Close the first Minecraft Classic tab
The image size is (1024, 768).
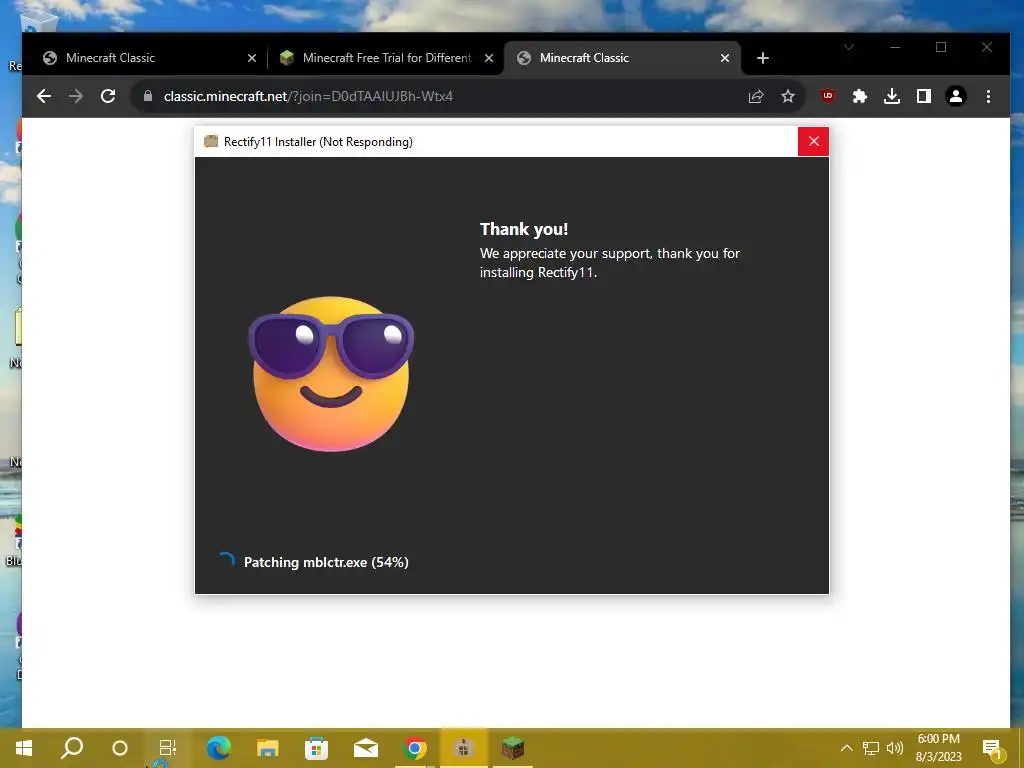[252, 58]
